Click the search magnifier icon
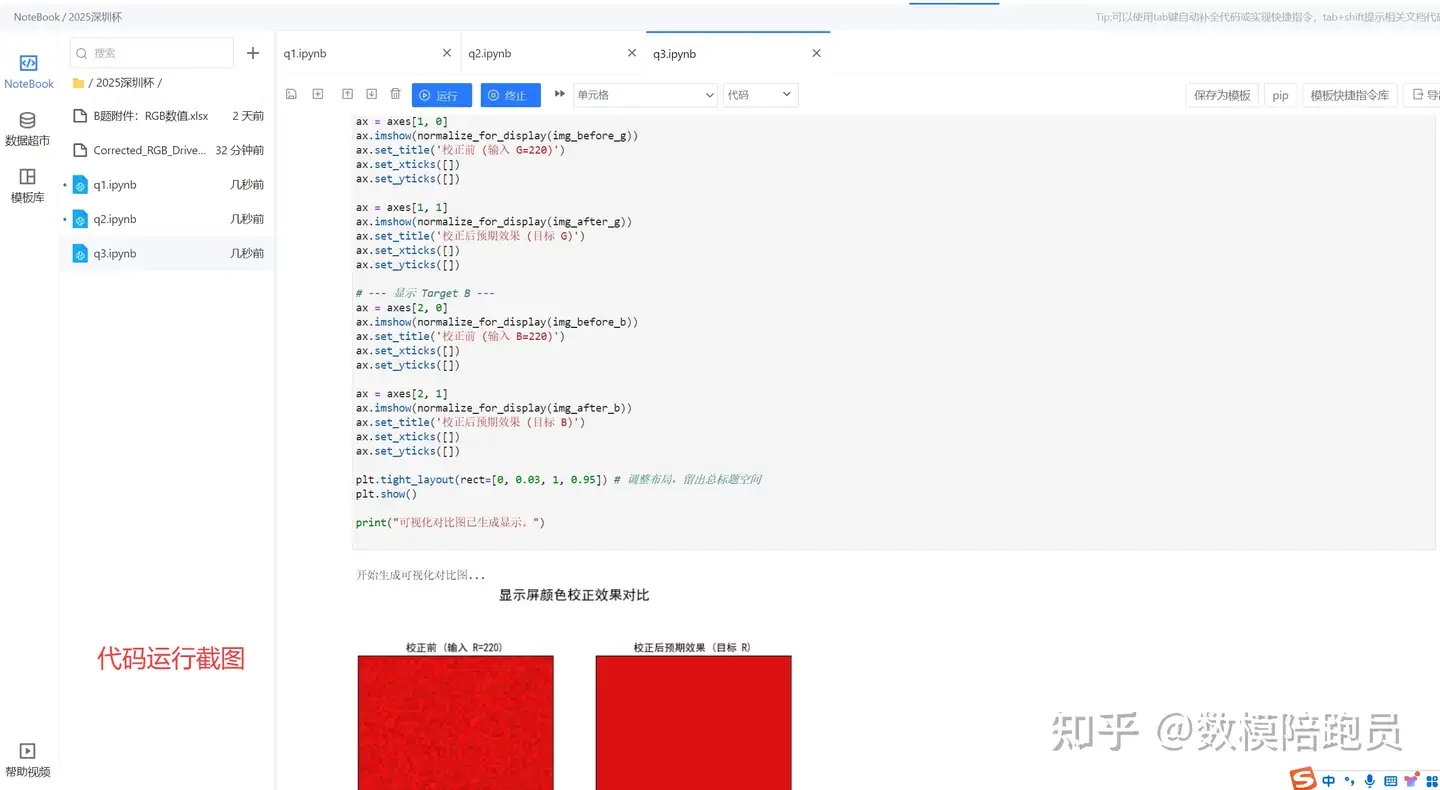The image size is (1440, 790). 82,53
